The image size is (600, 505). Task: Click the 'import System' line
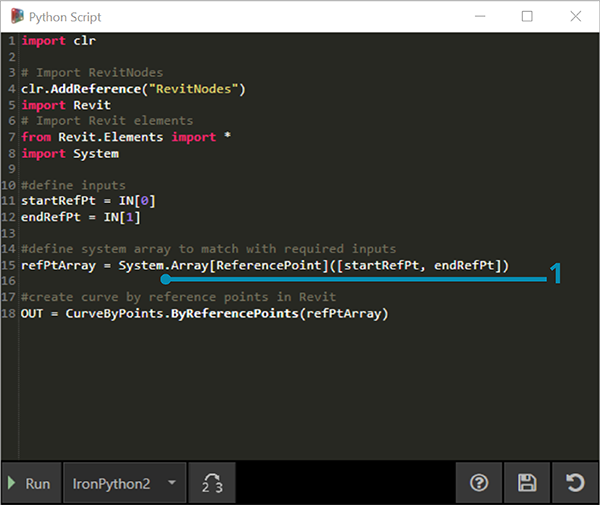[70, 153]
